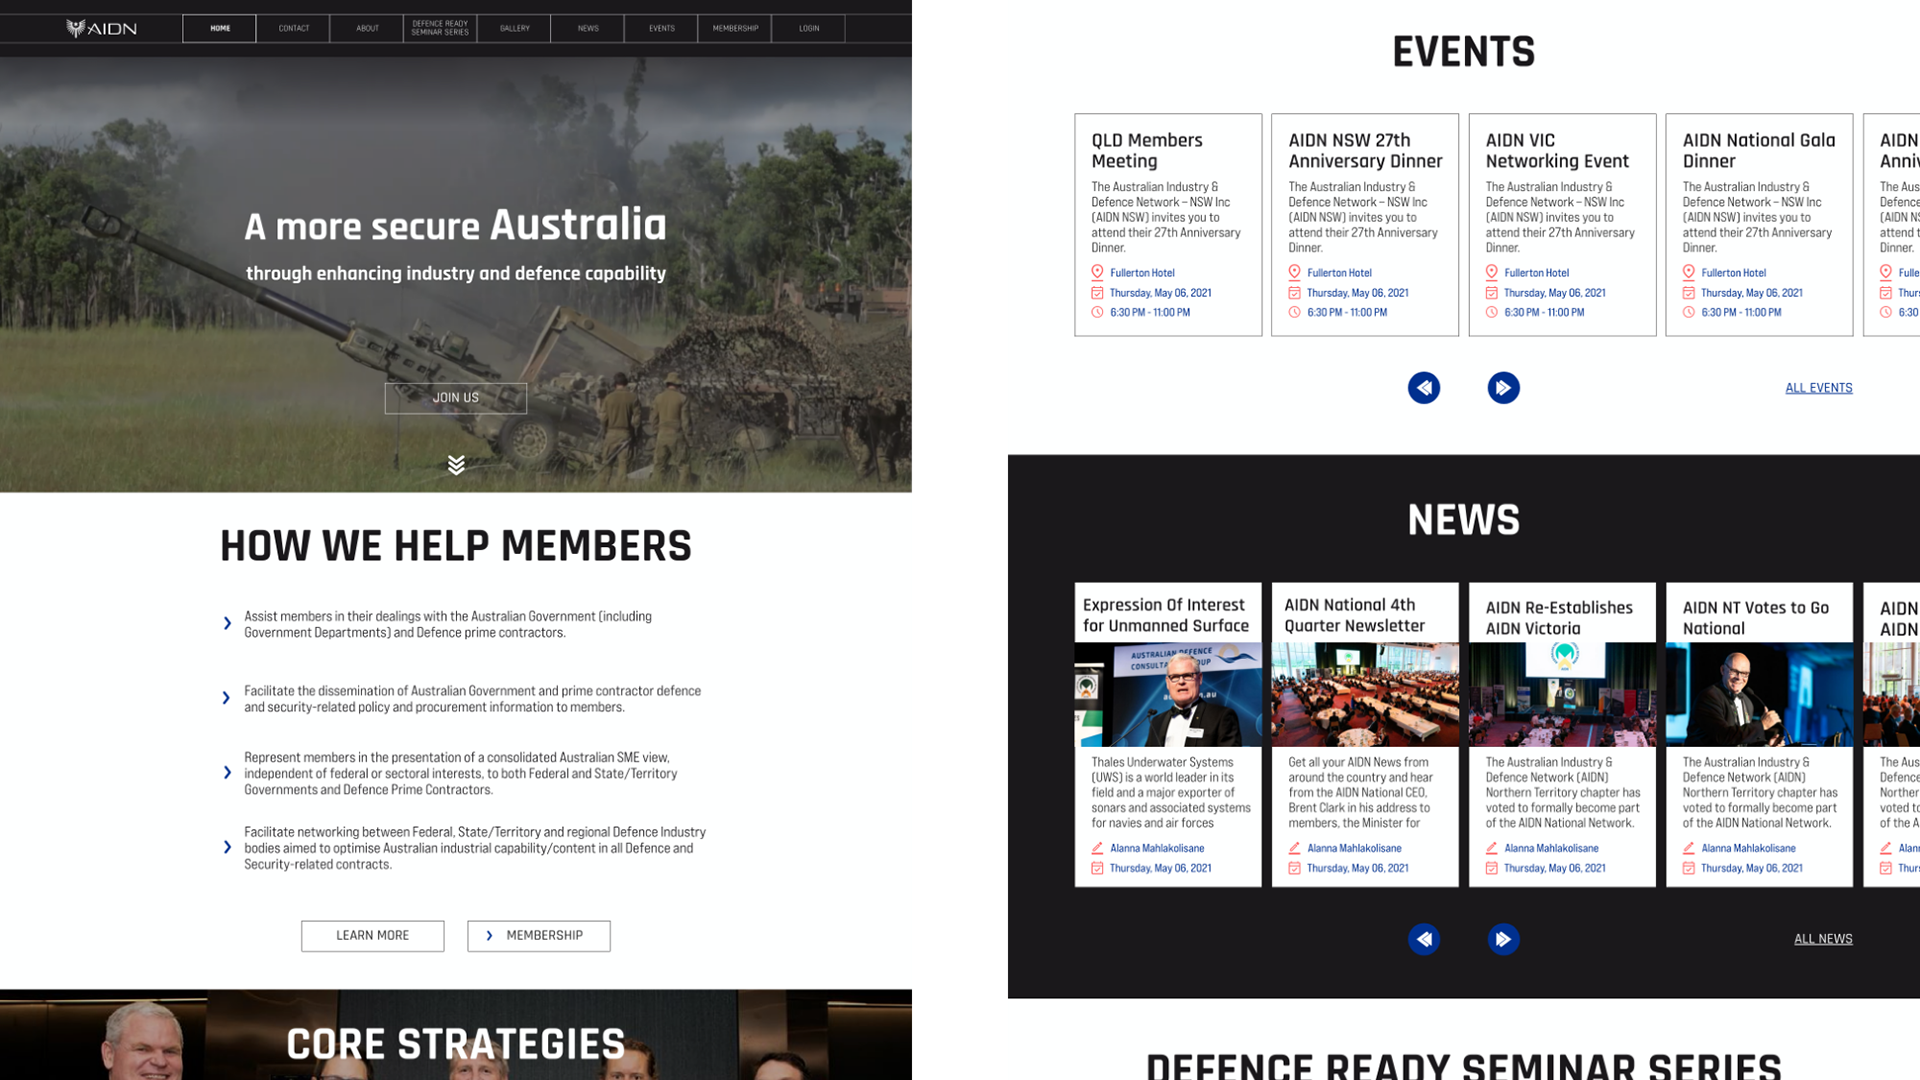Click Alanna Mahlakolisane in AIDN NT Votes card
The height and width of the screenshot is (1080, 1920).
tap(1748, 848)
